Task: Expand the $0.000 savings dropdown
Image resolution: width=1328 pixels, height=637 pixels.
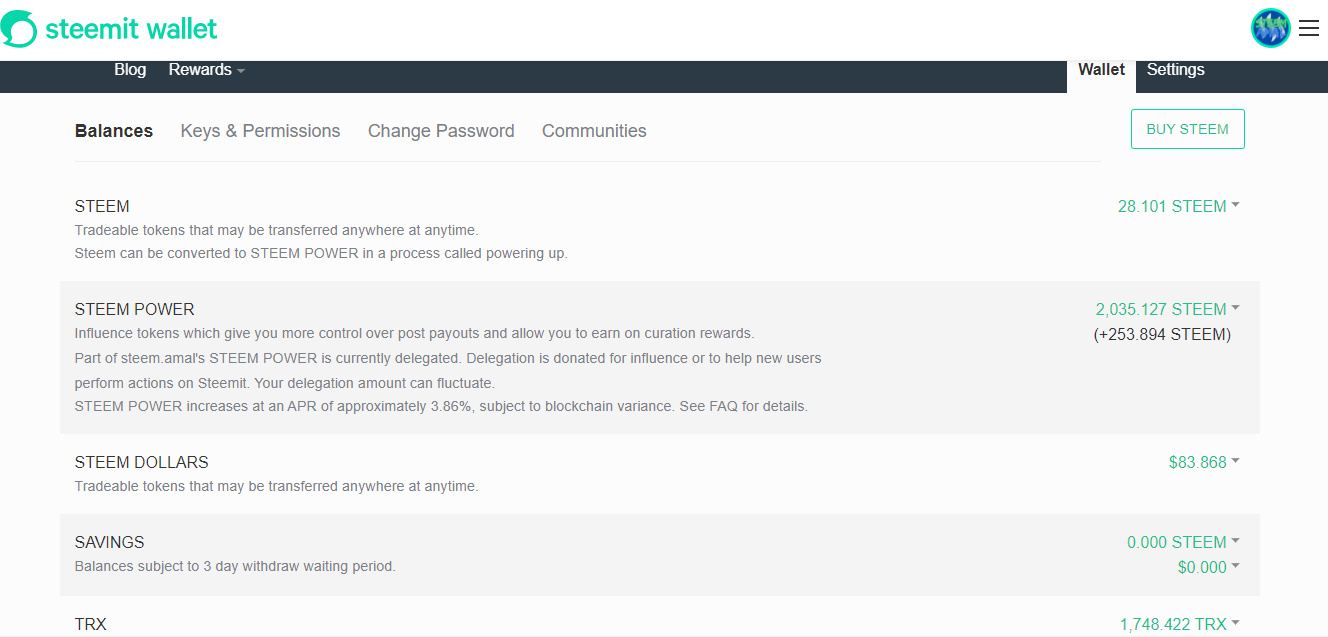Action: (1208, 567)
